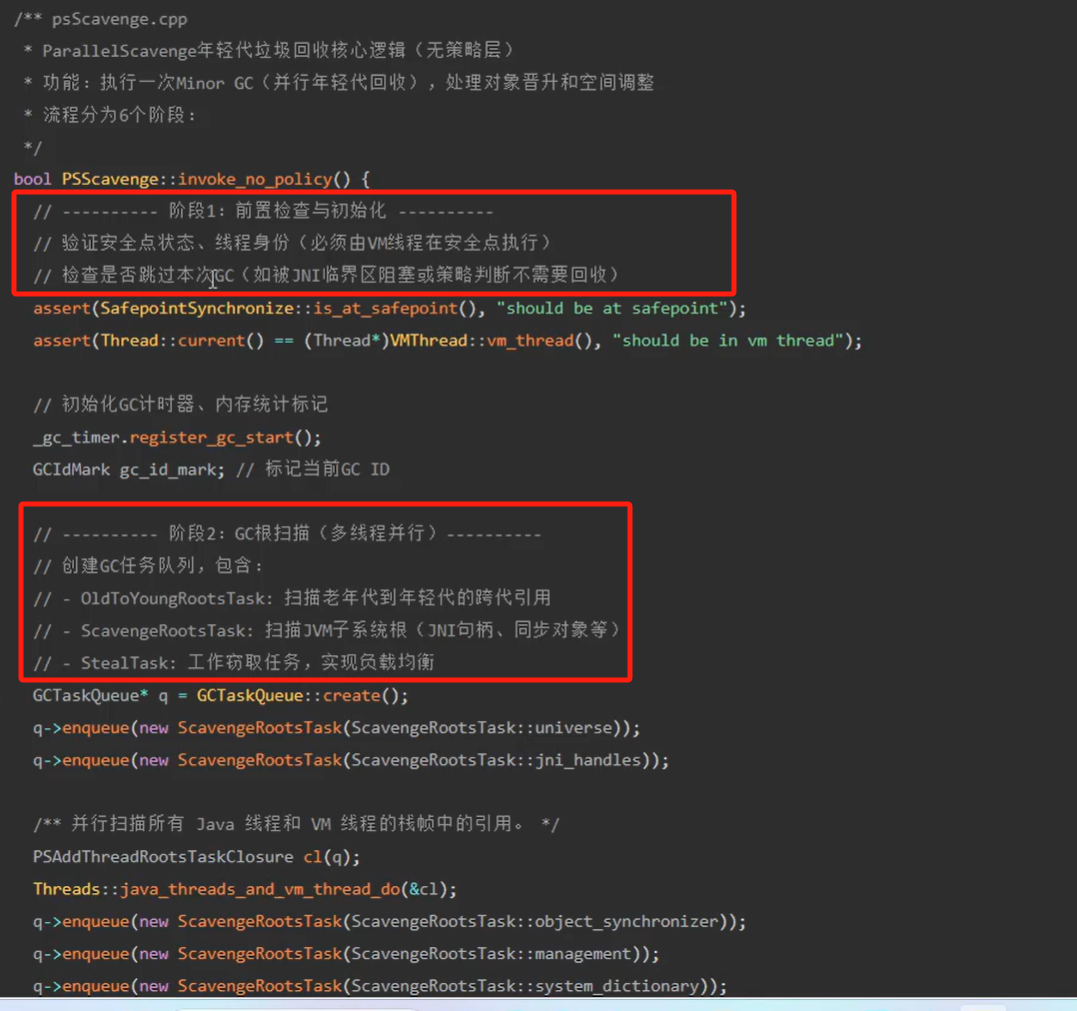The image size is (1077, 1011).
Task: Click the 阶段1 前置检查与初始化 comment line
Action: (263, 211)
